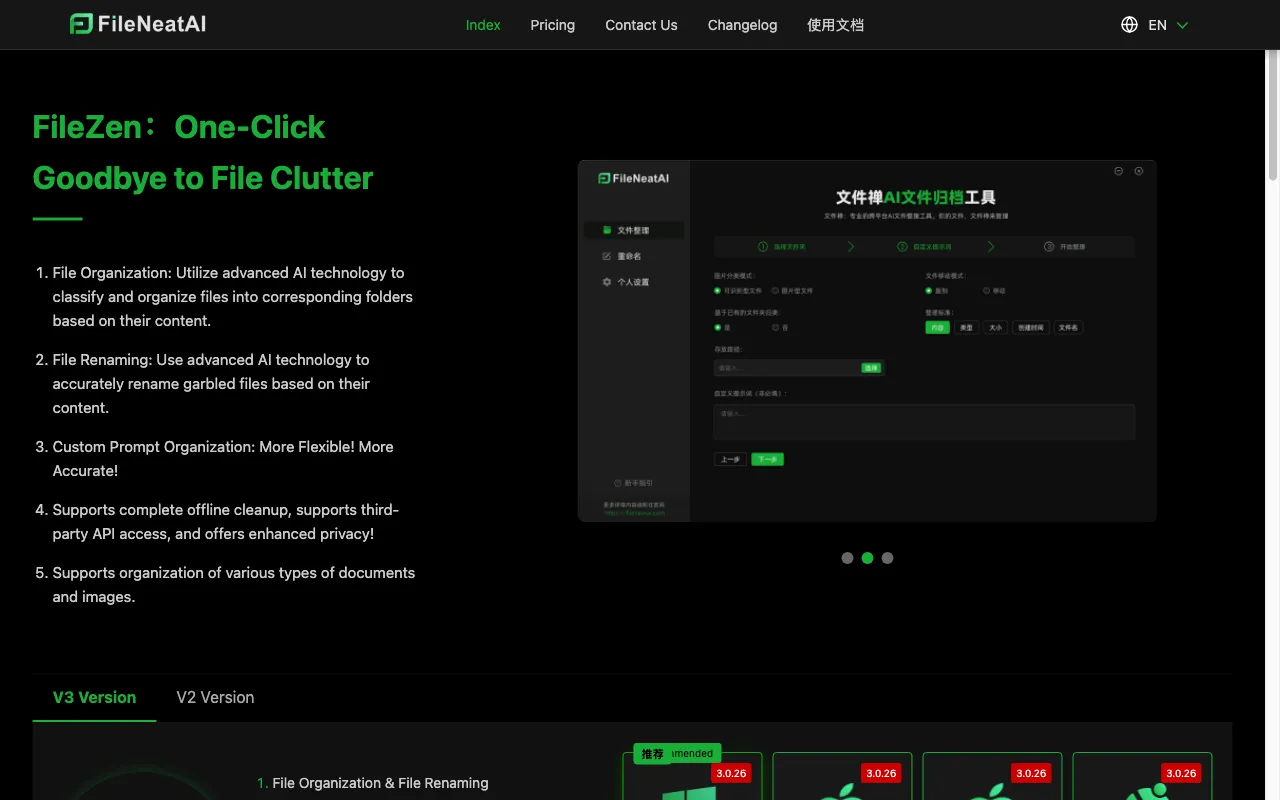Open the Contact Us page

click(641, 25)
